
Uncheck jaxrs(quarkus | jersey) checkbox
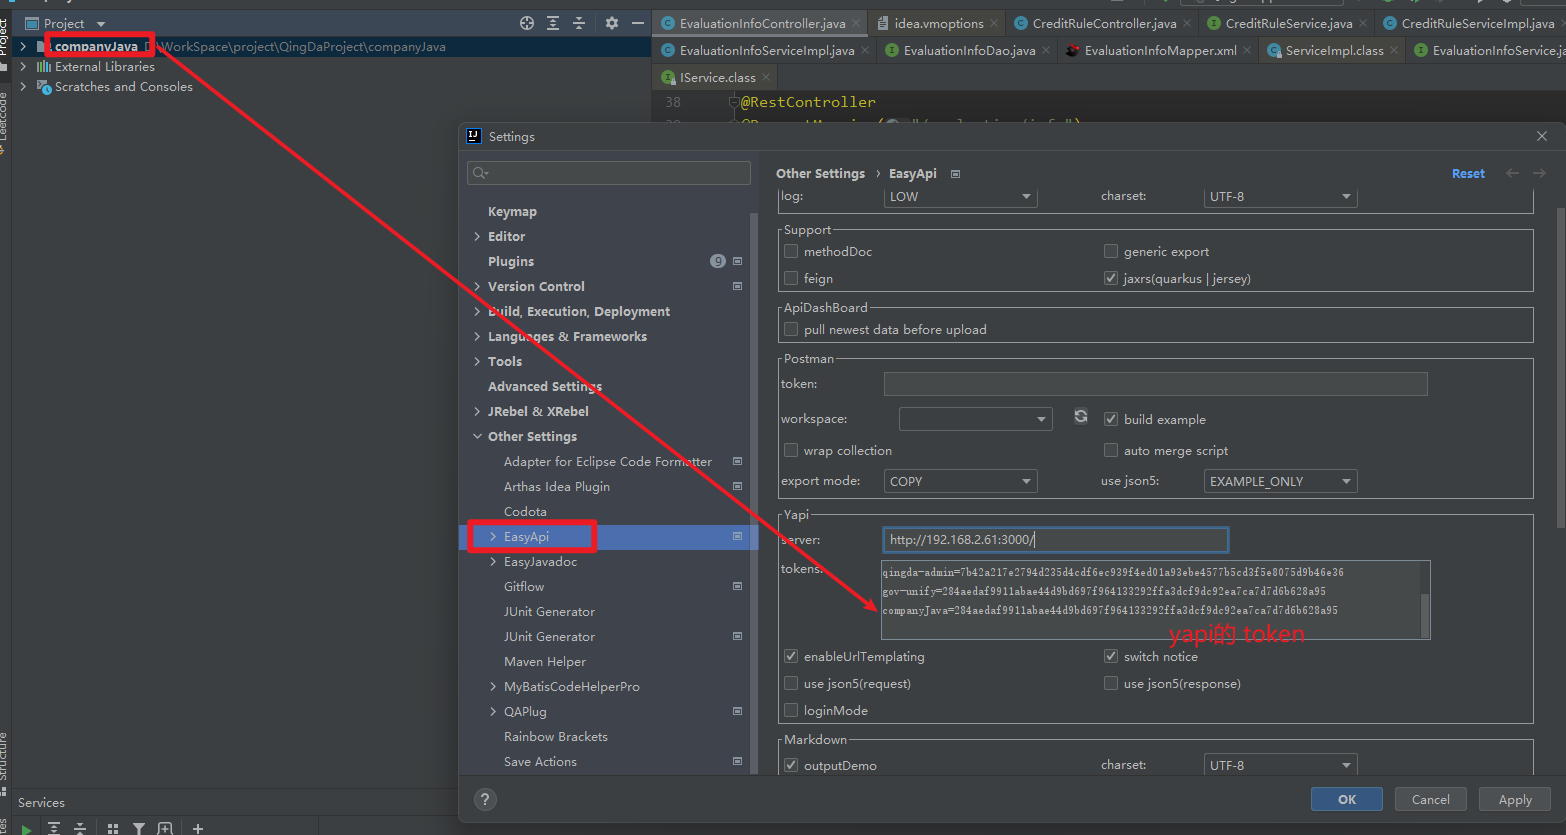tap(1111, 278)
